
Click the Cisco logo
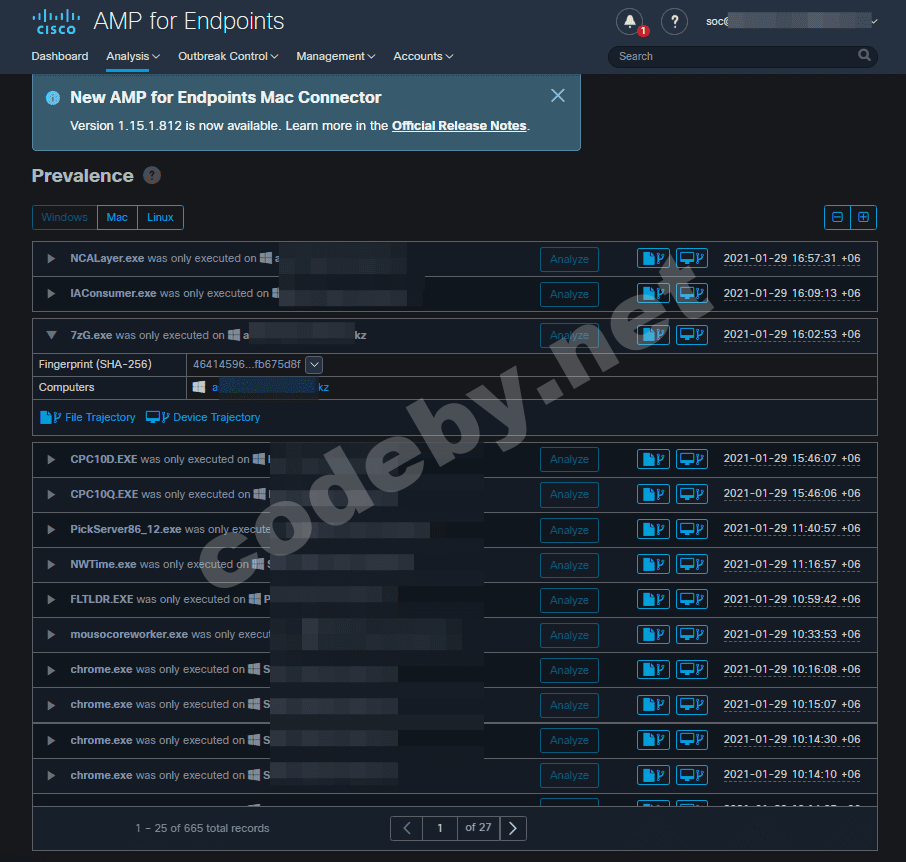56,22
